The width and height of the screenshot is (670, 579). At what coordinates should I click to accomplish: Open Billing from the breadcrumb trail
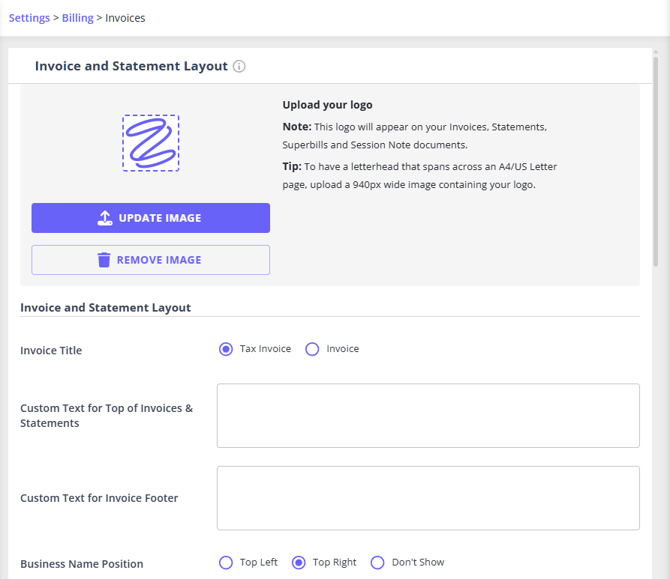point(78,18)
